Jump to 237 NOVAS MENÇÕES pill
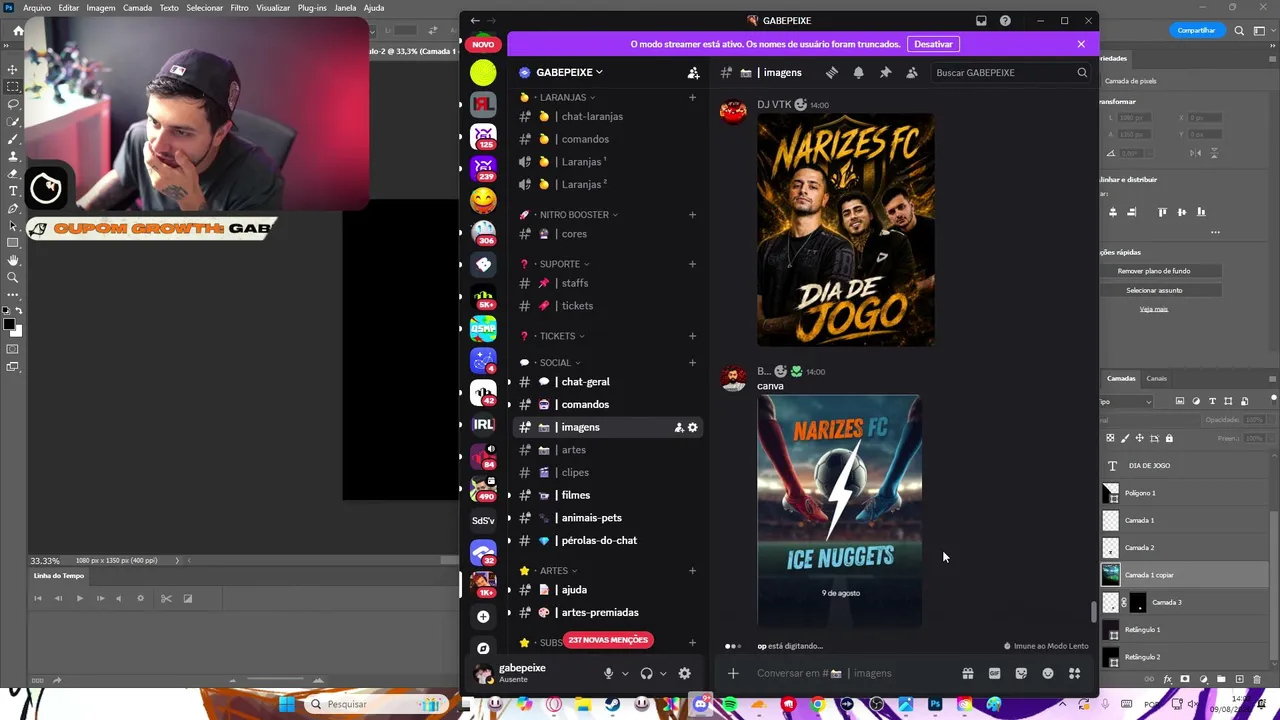1280x720 pixels. [608, 640]
